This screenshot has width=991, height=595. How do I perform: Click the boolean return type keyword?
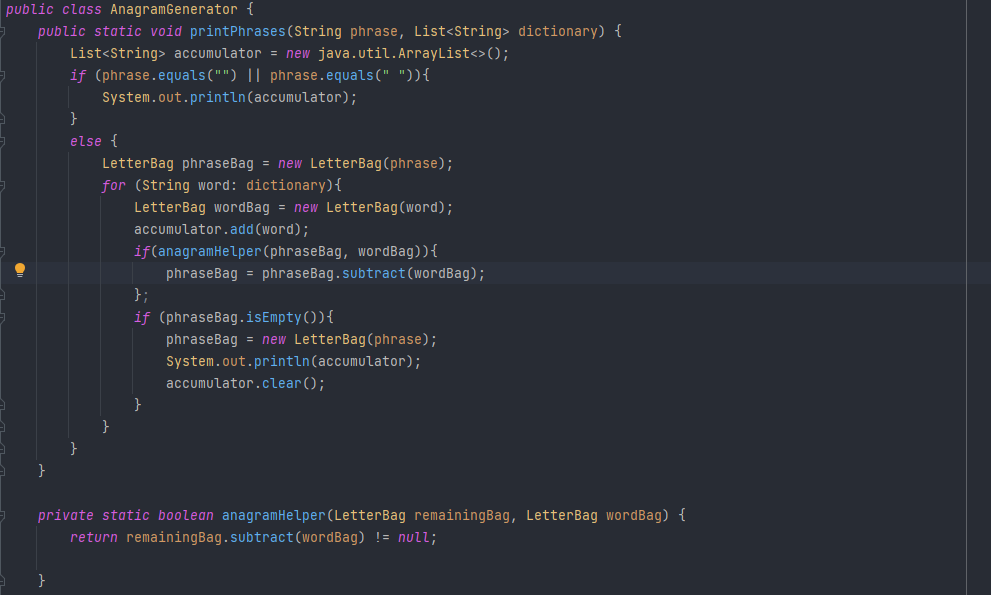pyautogui.click(x=185, y=515)
